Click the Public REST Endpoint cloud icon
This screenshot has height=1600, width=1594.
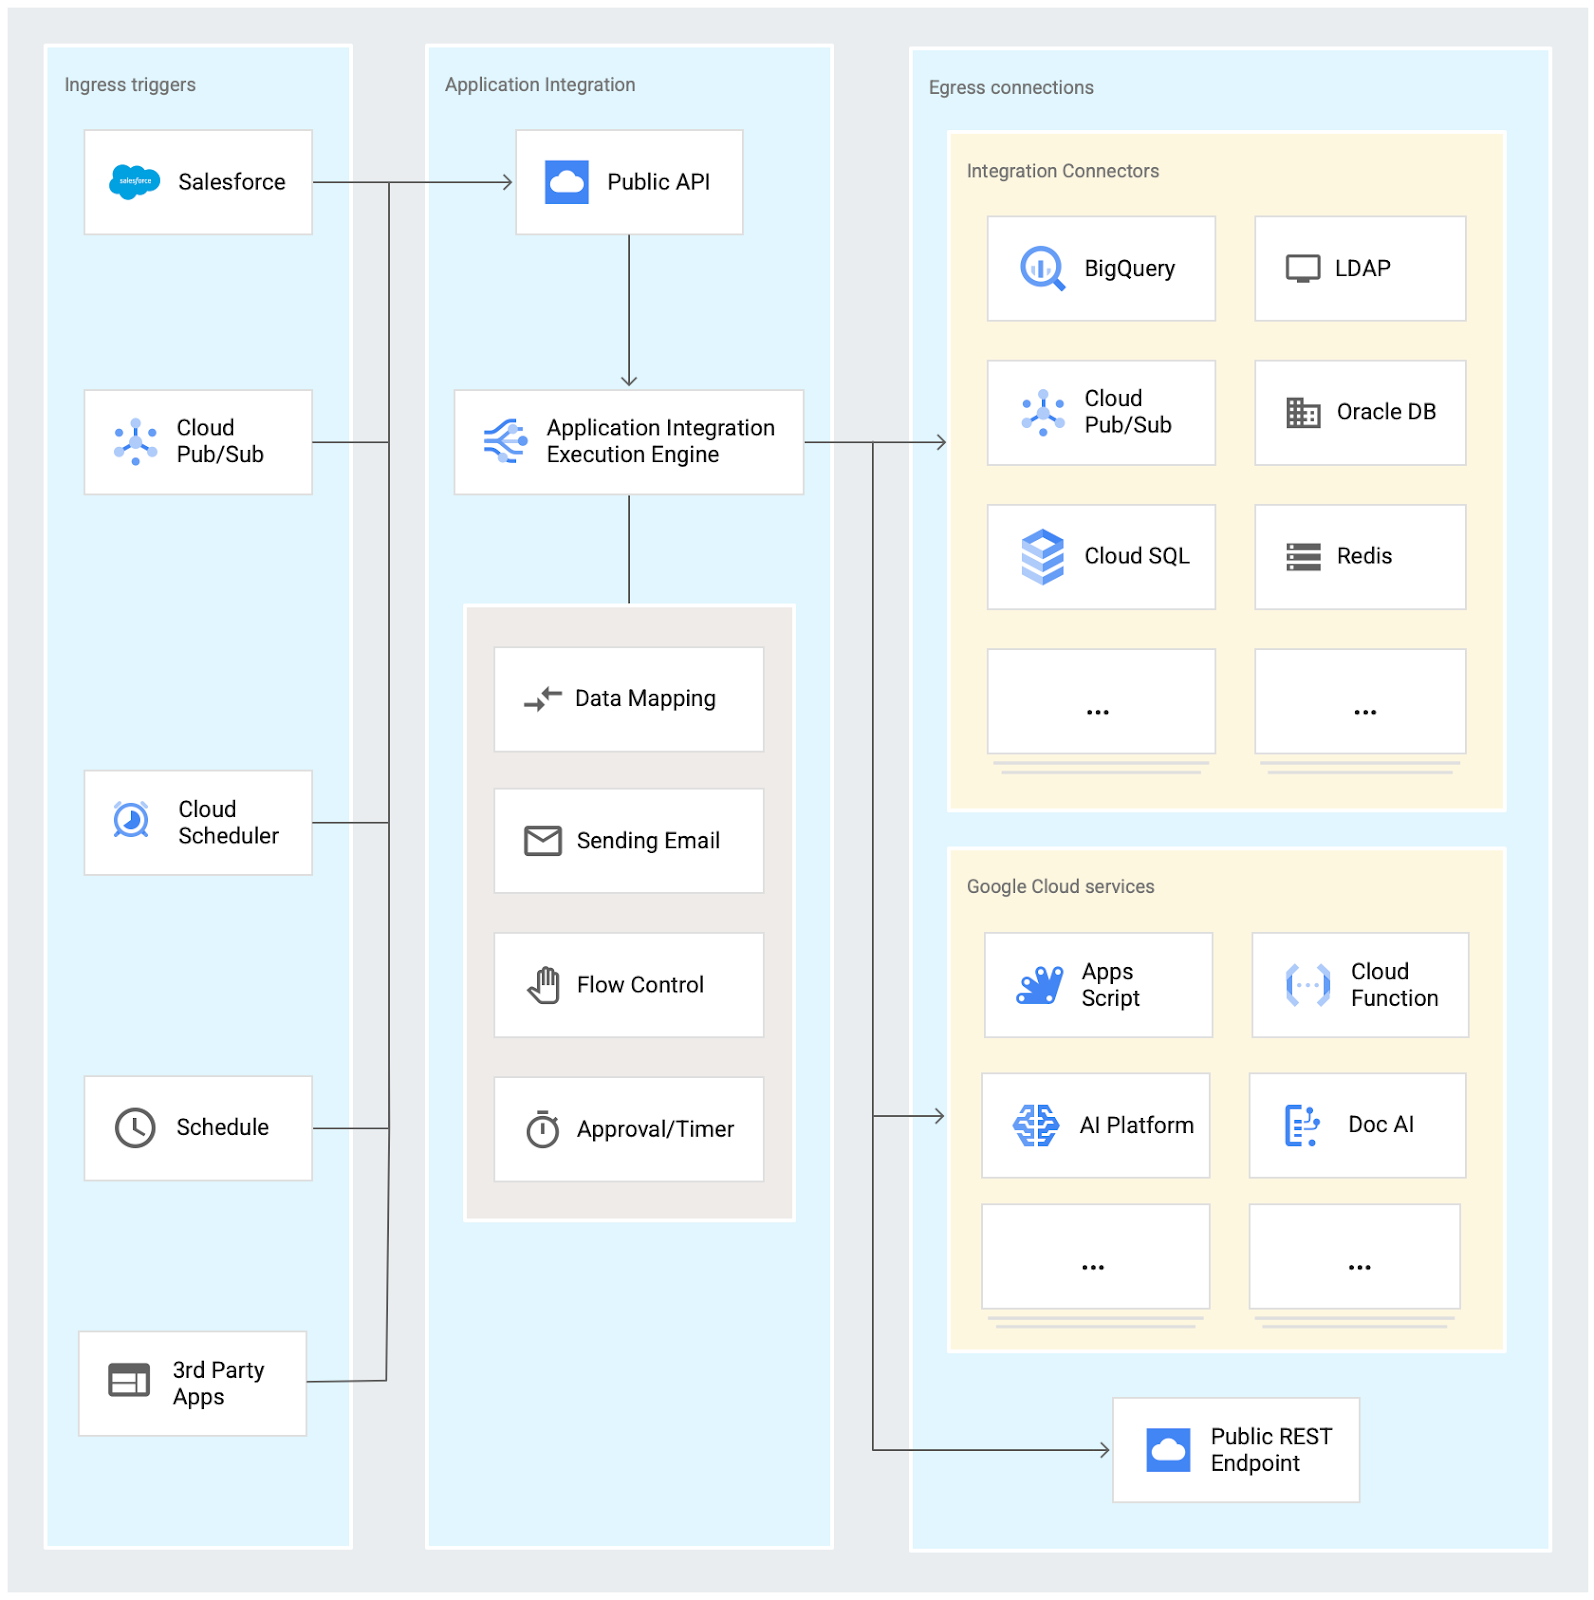coord(1168,1450)
